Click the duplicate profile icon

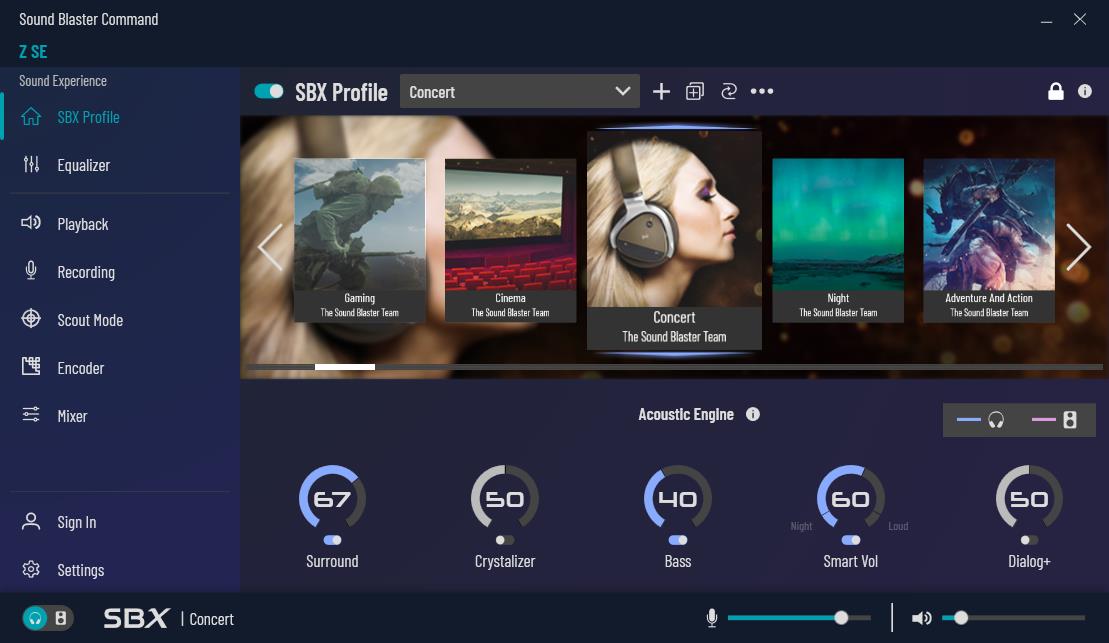(x=695, y=92)
